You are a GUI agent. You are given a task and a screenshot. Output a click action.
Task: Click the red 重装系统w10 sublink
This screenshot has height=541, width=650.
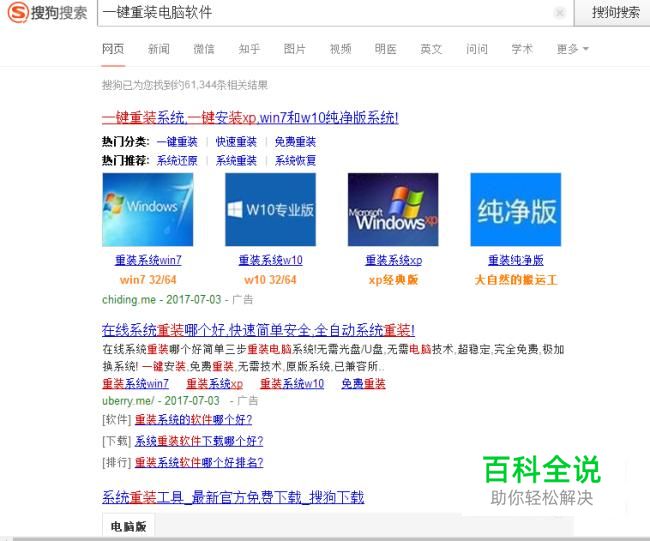(292, 383)
